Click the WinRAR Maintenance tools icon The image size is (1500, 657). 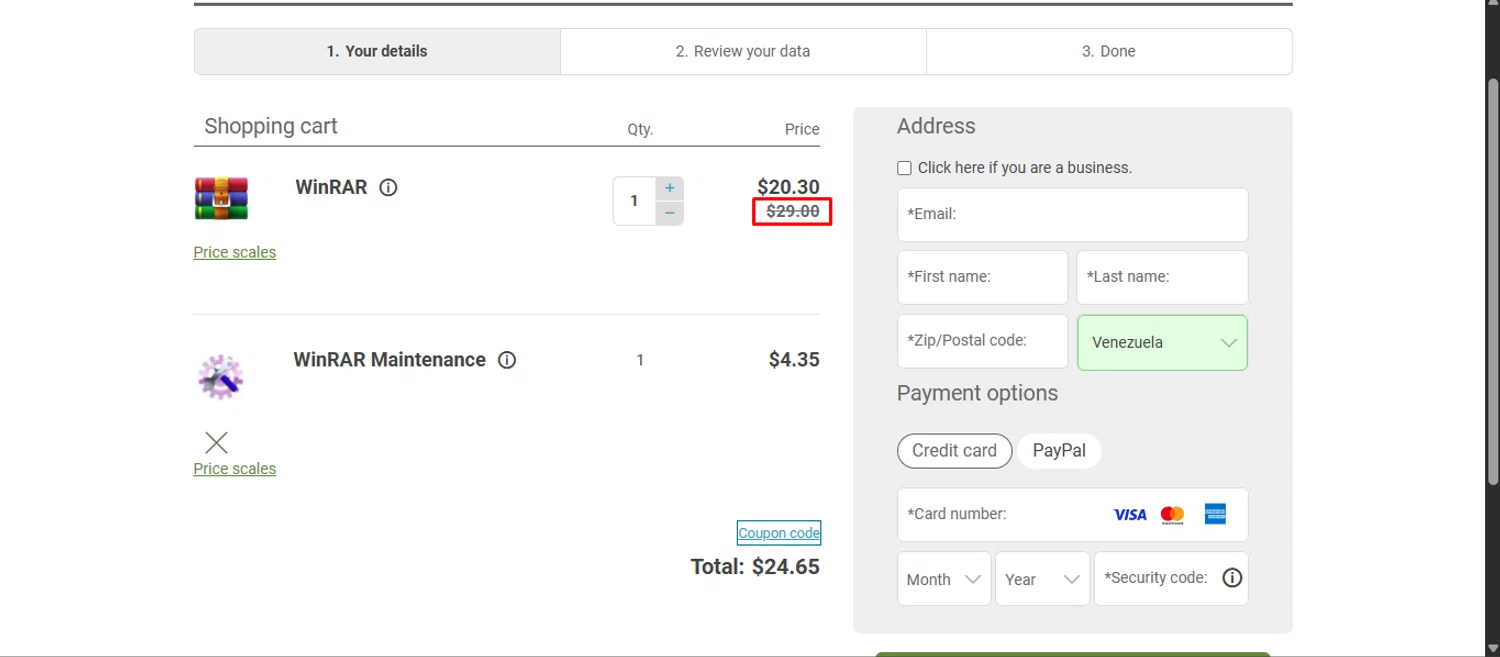[x=221, y=377]
